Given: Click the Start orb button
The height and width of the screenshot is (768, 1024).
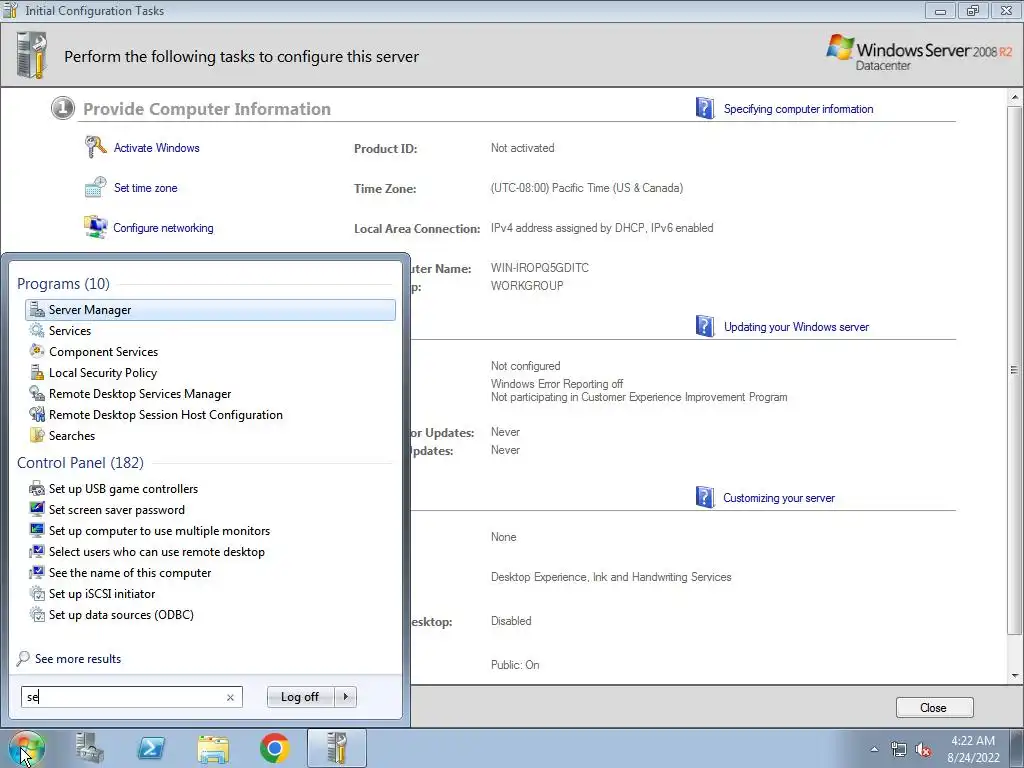Looking at the screenshot, I should click(27, 748).
